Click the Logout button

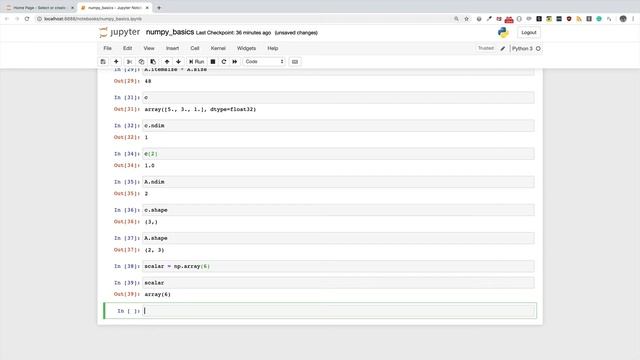point(529,33)
